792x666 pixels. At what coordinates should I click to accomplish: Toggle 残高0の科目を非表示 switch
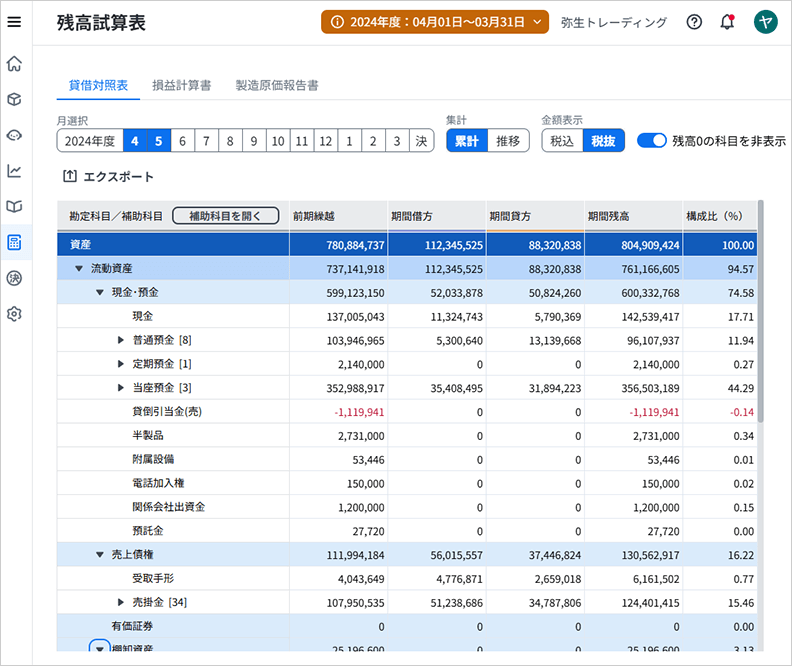point(651,141)
